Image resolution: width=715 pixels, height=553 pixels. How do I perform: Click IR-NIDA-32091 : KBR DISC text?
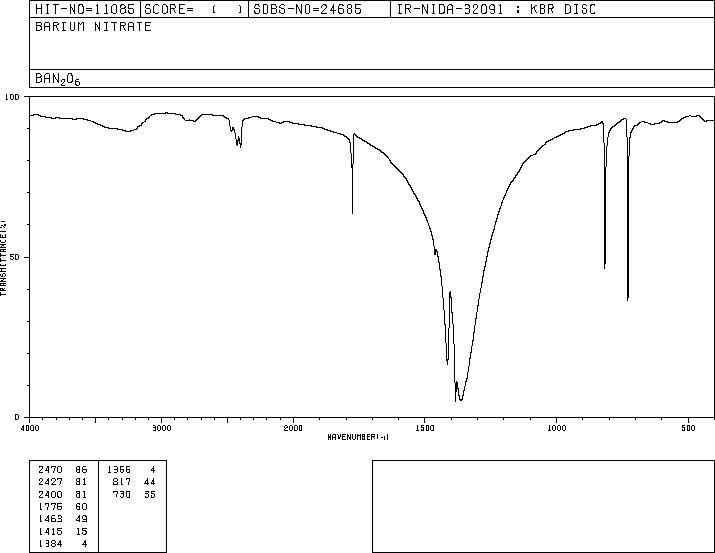(x=496, y=9)
